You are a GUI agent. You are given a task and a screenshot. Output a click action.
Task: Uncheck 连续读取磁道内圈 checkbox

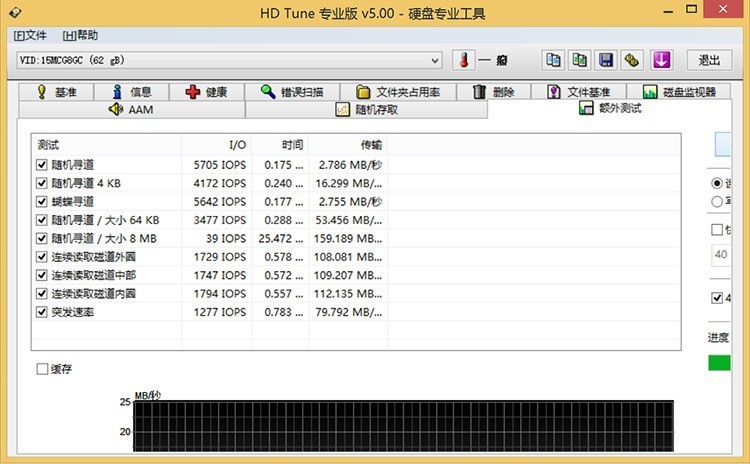point(42,294)
